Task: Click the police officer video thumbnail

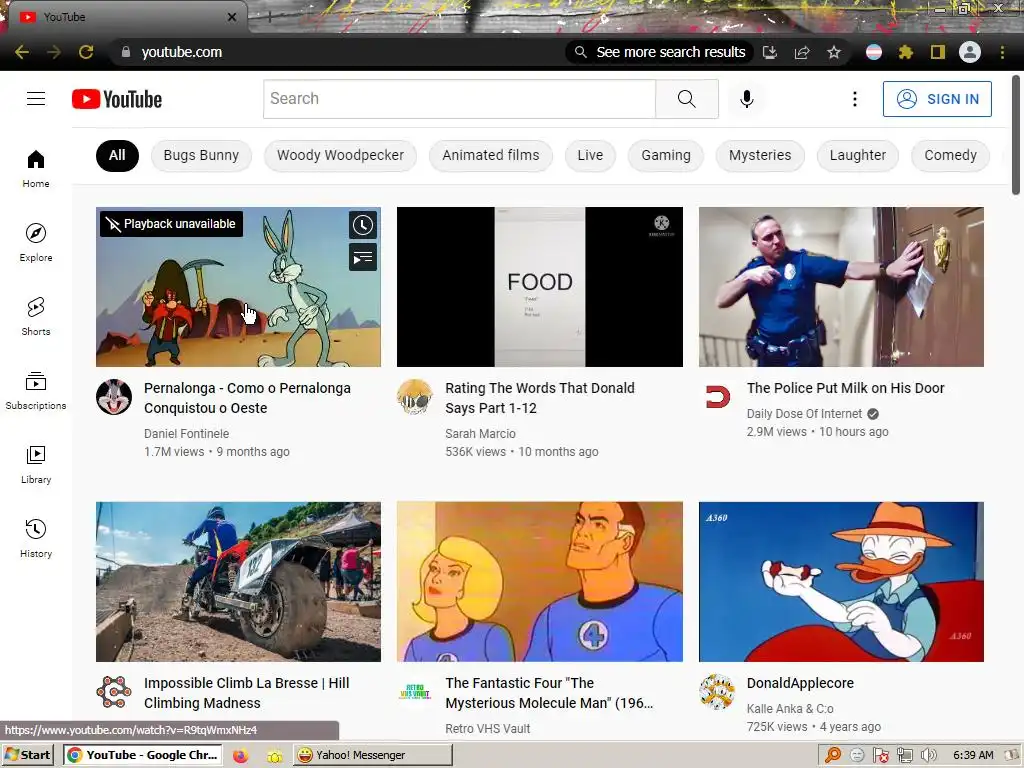Action: (x=841, y=287)
